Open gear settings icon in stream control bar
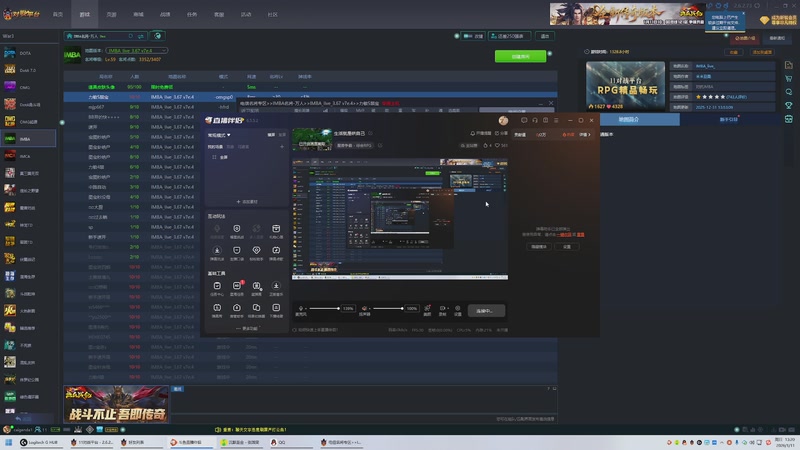The width and height of the screenshot is (800, 450). pyautogui.click(x=458, y=309)
